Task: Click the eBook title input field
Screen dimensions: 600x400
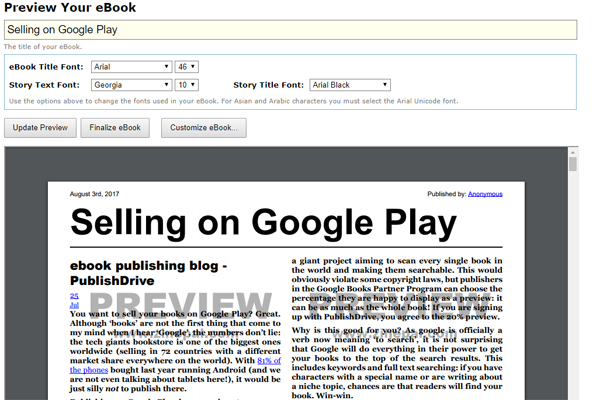Action: (x=290, y=30)
